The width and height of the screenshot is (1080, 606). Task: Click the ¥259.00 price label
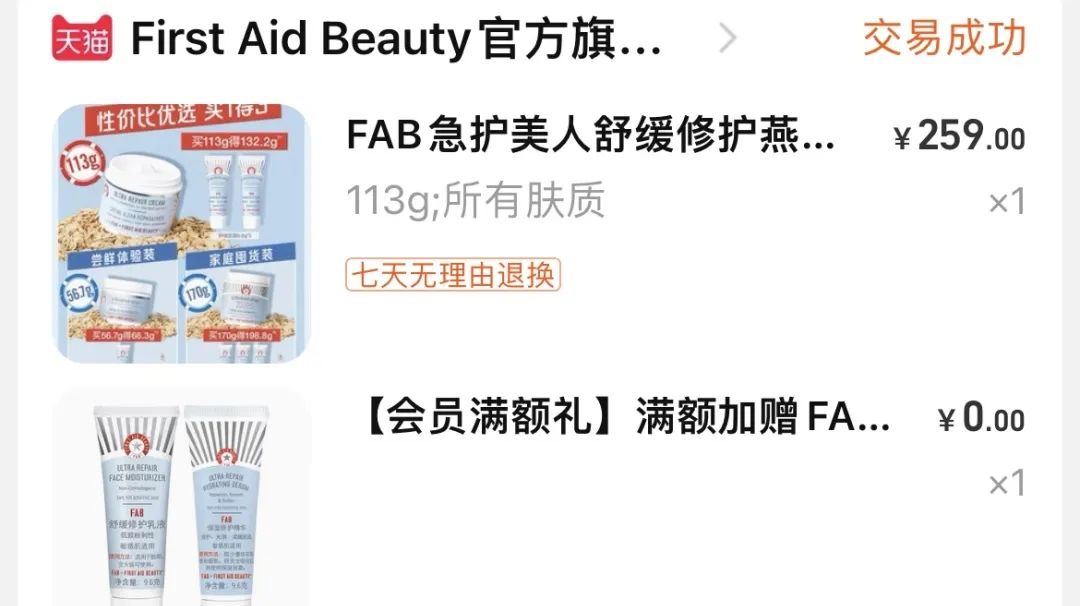click(959, 136)
